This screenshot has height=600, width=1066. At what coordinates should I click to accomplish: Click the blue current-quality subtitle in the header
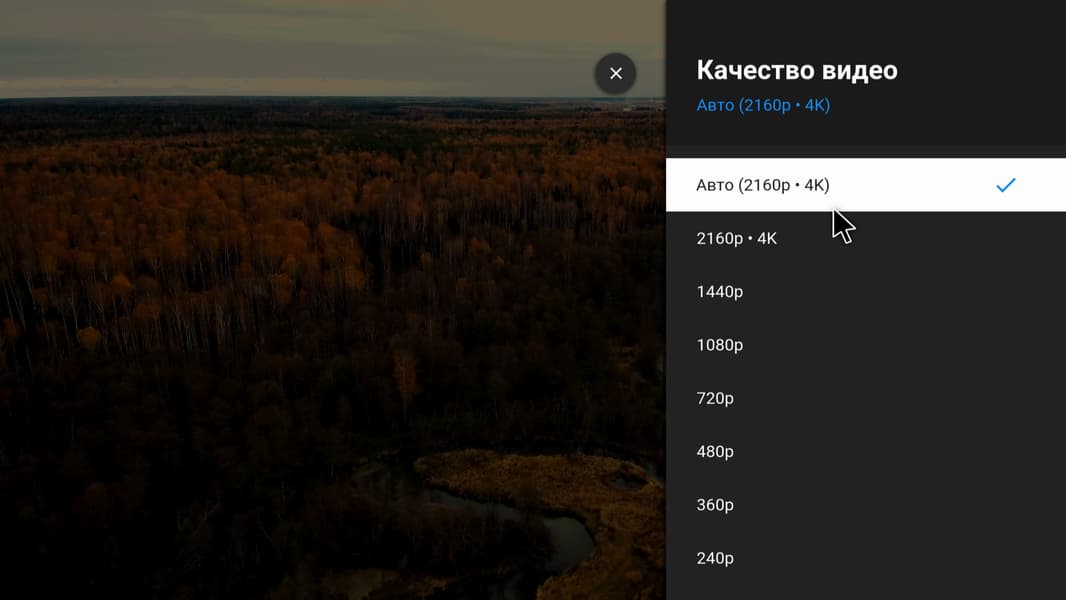coord(763,105)
